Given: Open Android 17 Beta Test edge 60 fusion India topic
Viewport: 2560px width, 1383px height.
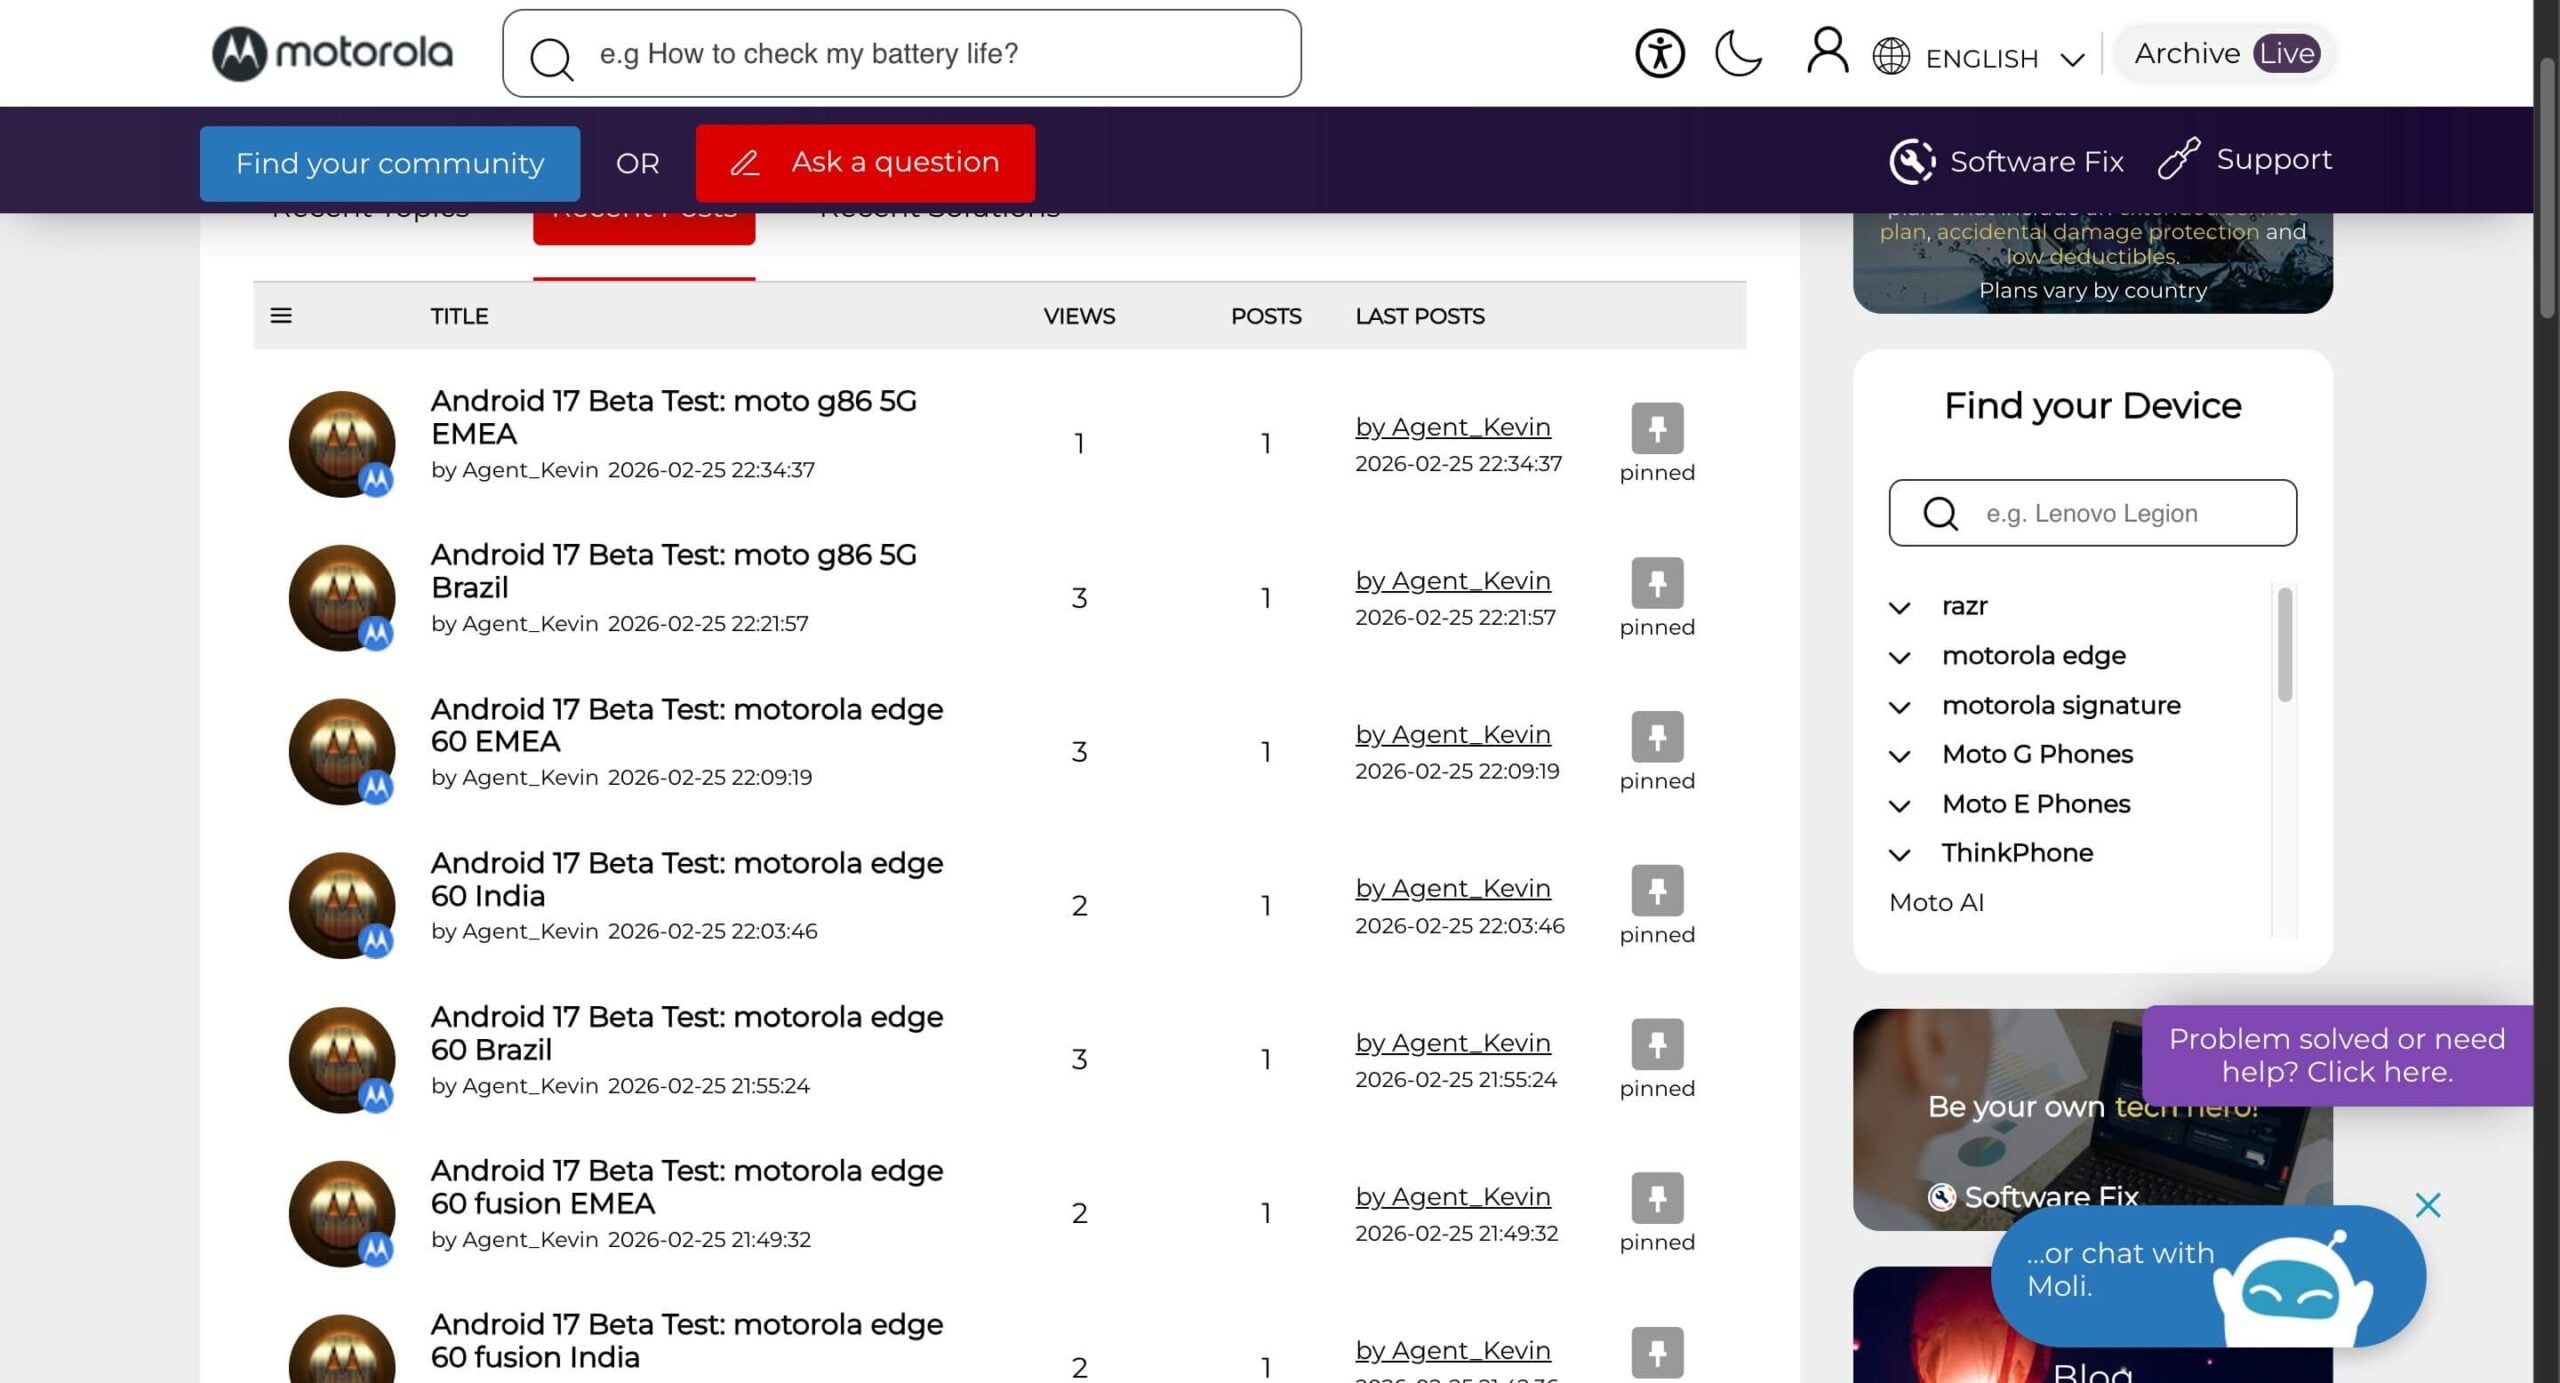Looking at the screenshot, I should [x=687, y=1340].
